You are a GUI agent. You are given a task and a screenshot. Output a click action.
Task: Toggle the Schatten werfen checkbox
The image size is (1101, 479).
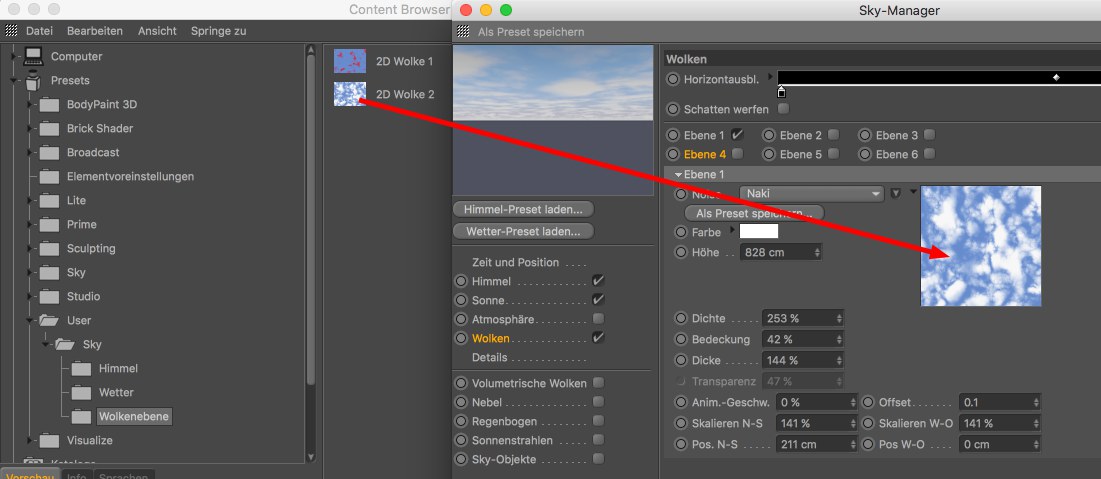point(783,109)
